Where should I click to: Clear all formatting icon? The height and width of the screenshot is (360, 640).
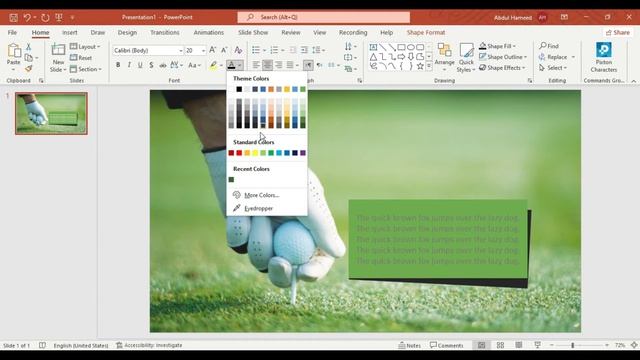point(238,50)
